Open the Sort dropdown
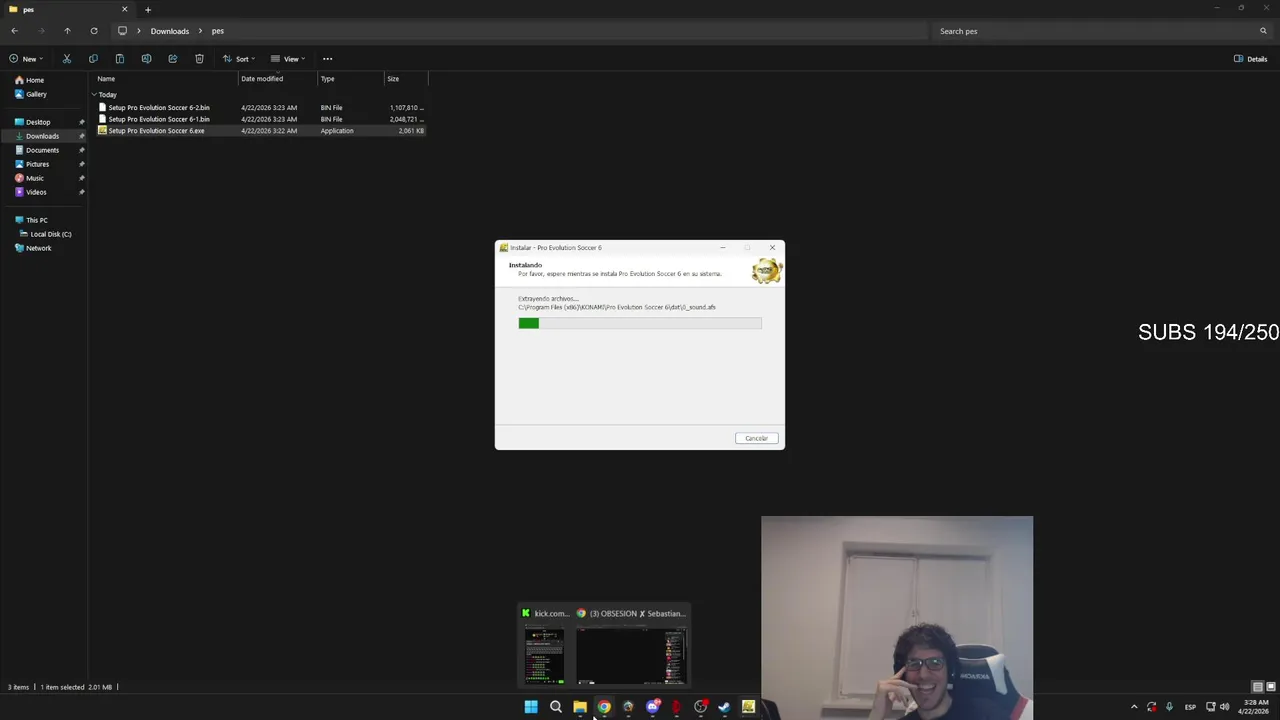 click(x=239, y=59)
